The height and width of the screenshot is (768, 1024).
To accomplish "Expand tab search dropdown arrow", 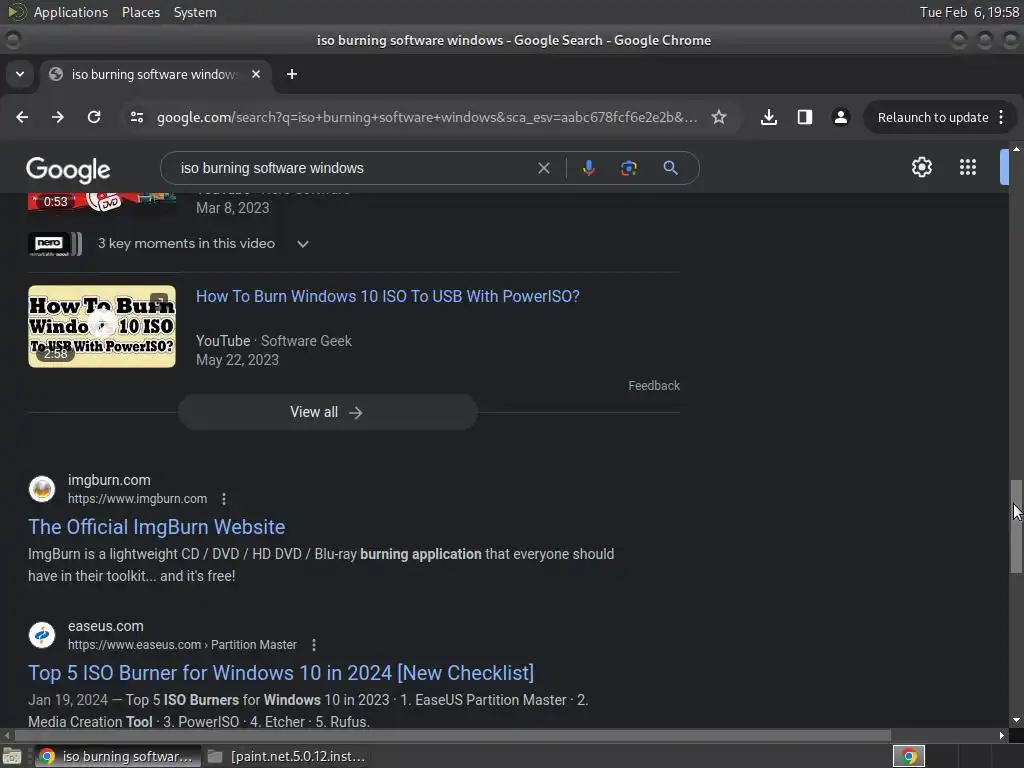I will 20,74.
